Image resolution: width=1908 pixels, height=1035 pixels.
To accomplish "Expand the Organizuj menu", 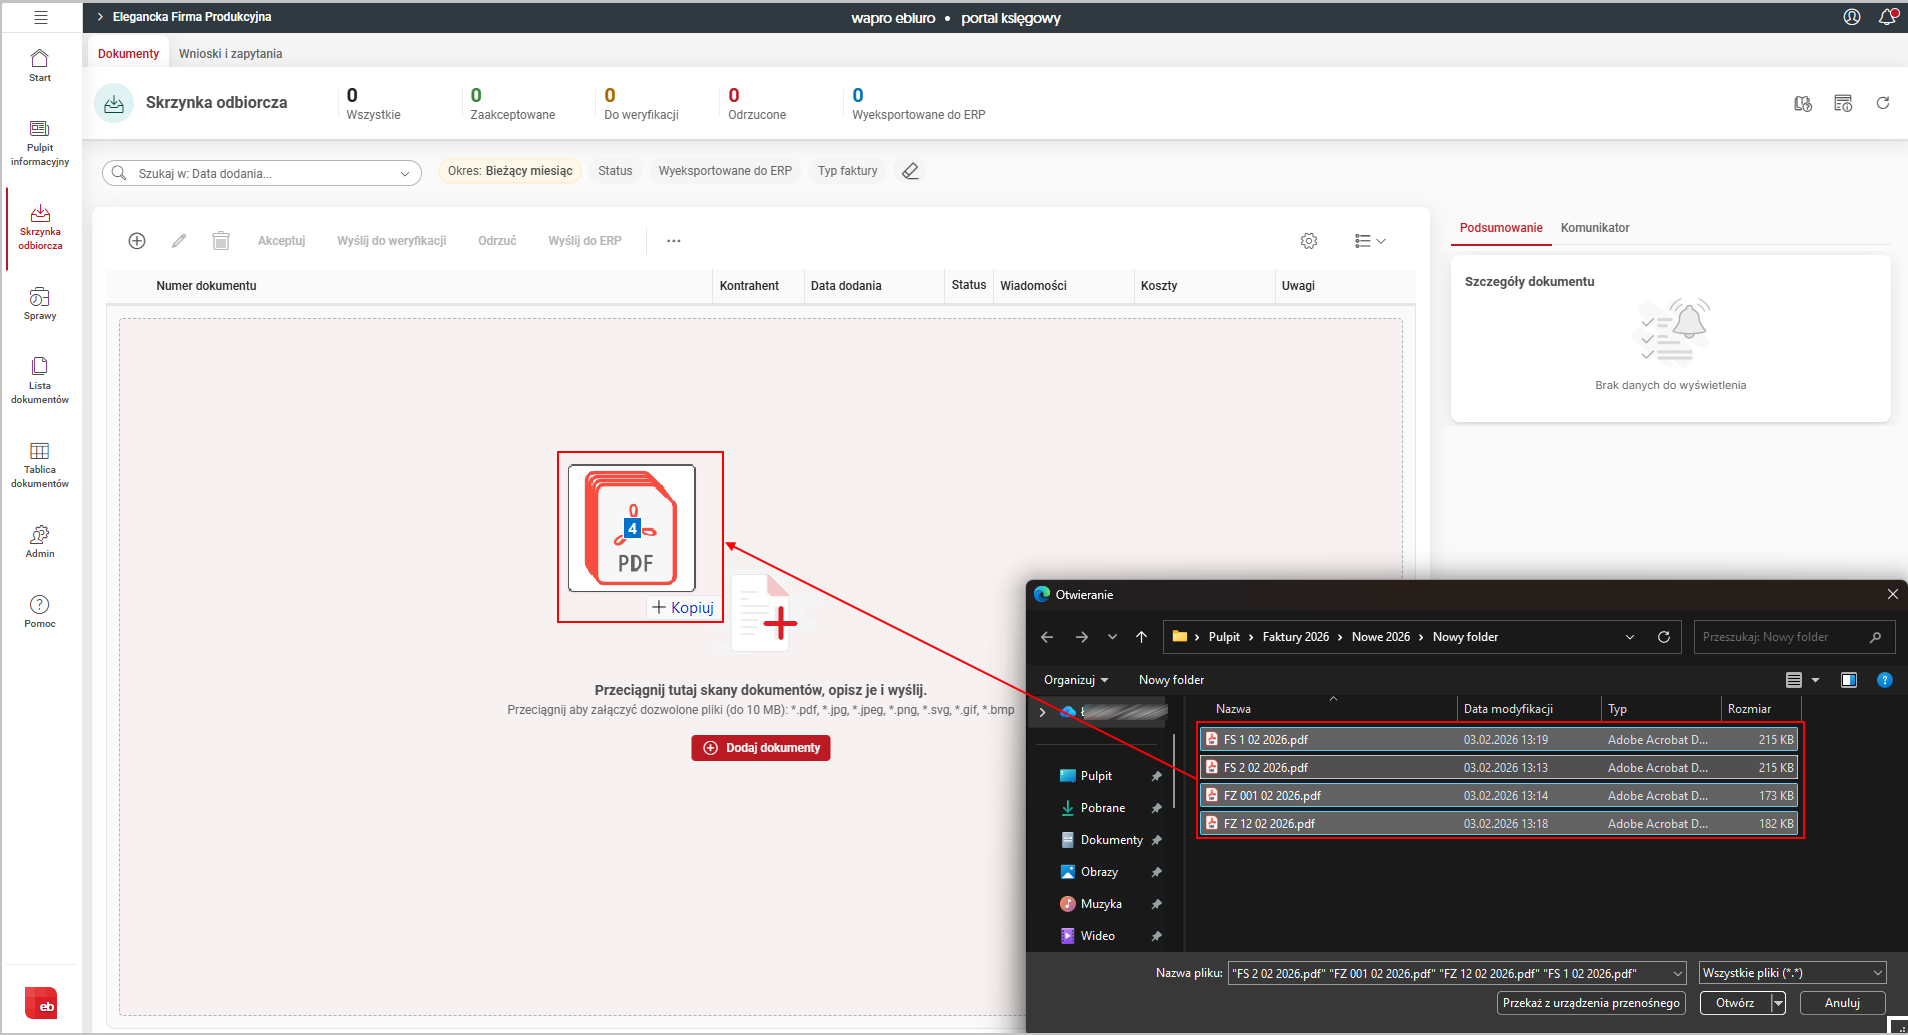I will [x=1075, y=680].
